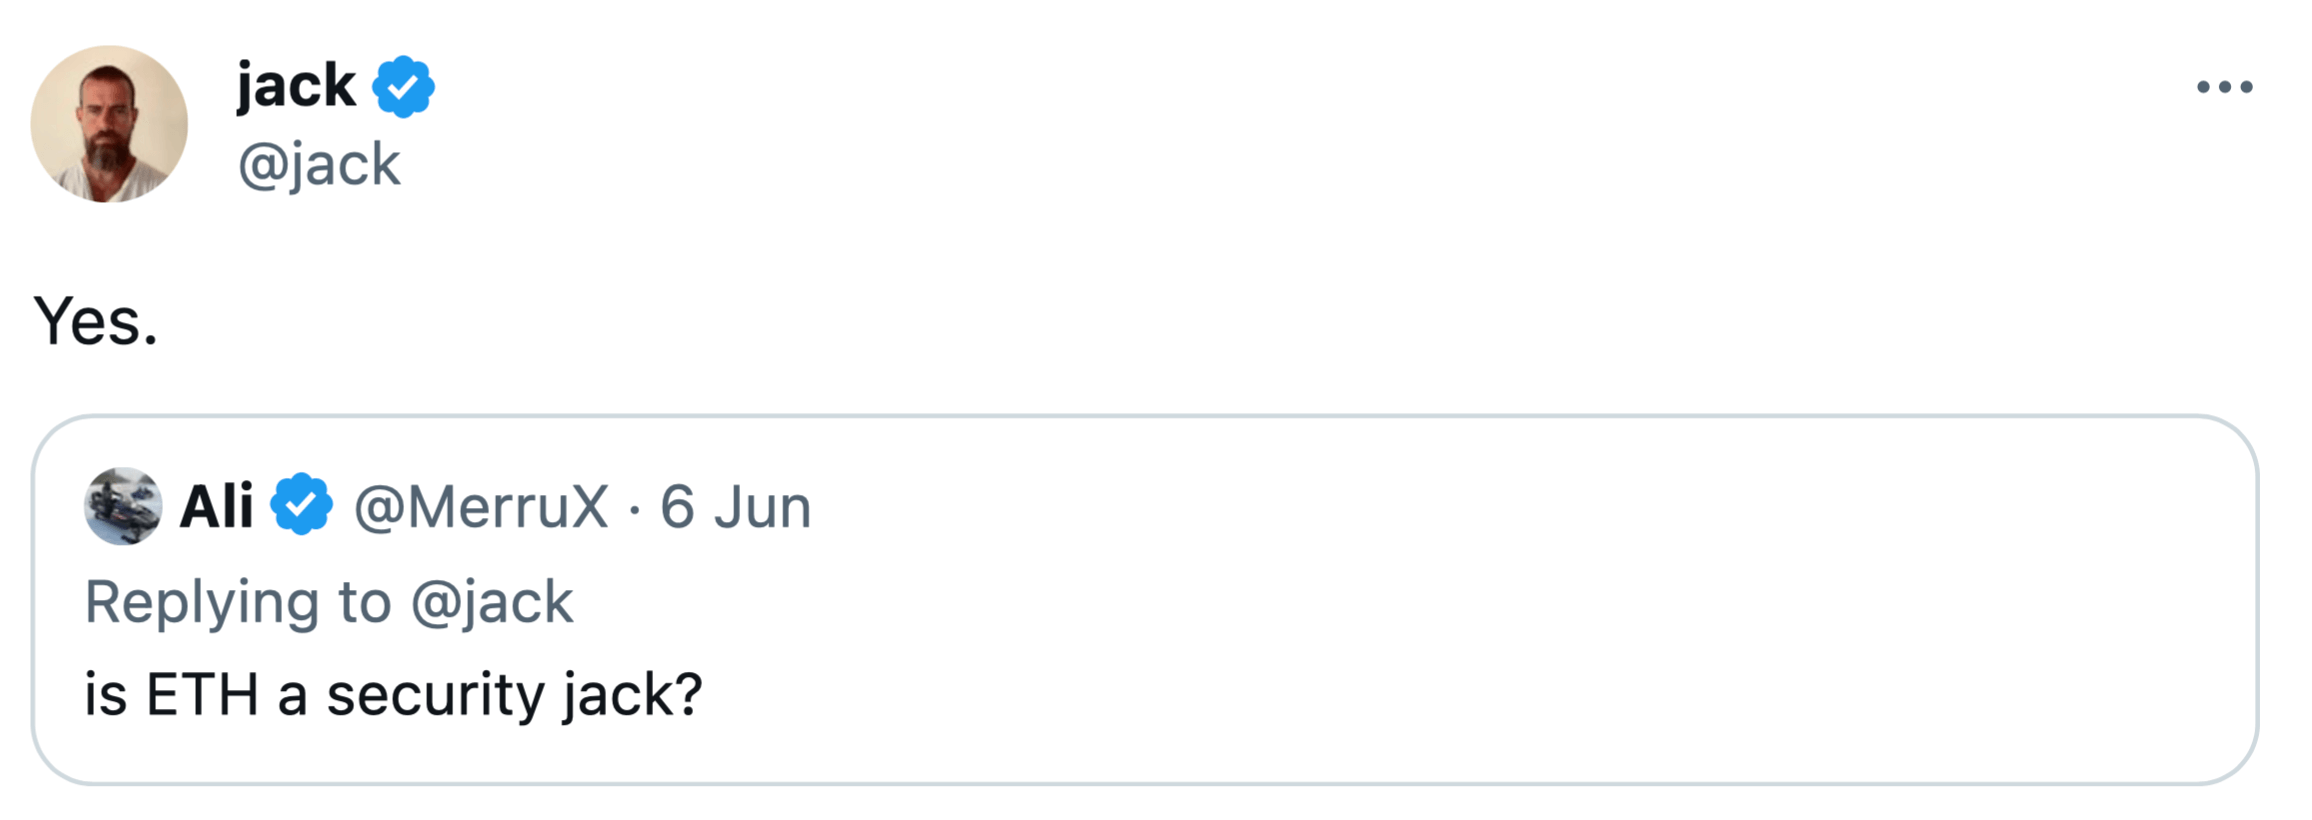This screenshot has width=2312, height=820.
Task: Open jack's profile picture
Action: point(109,124)
